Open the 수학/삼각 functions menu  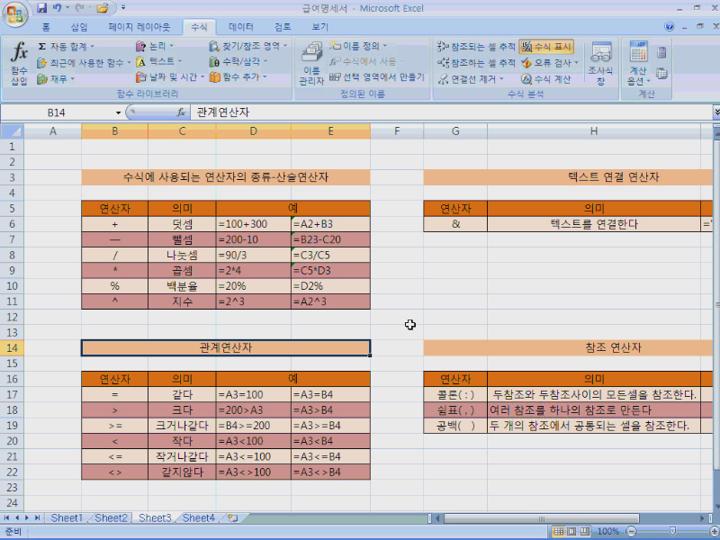coord(238,62)
